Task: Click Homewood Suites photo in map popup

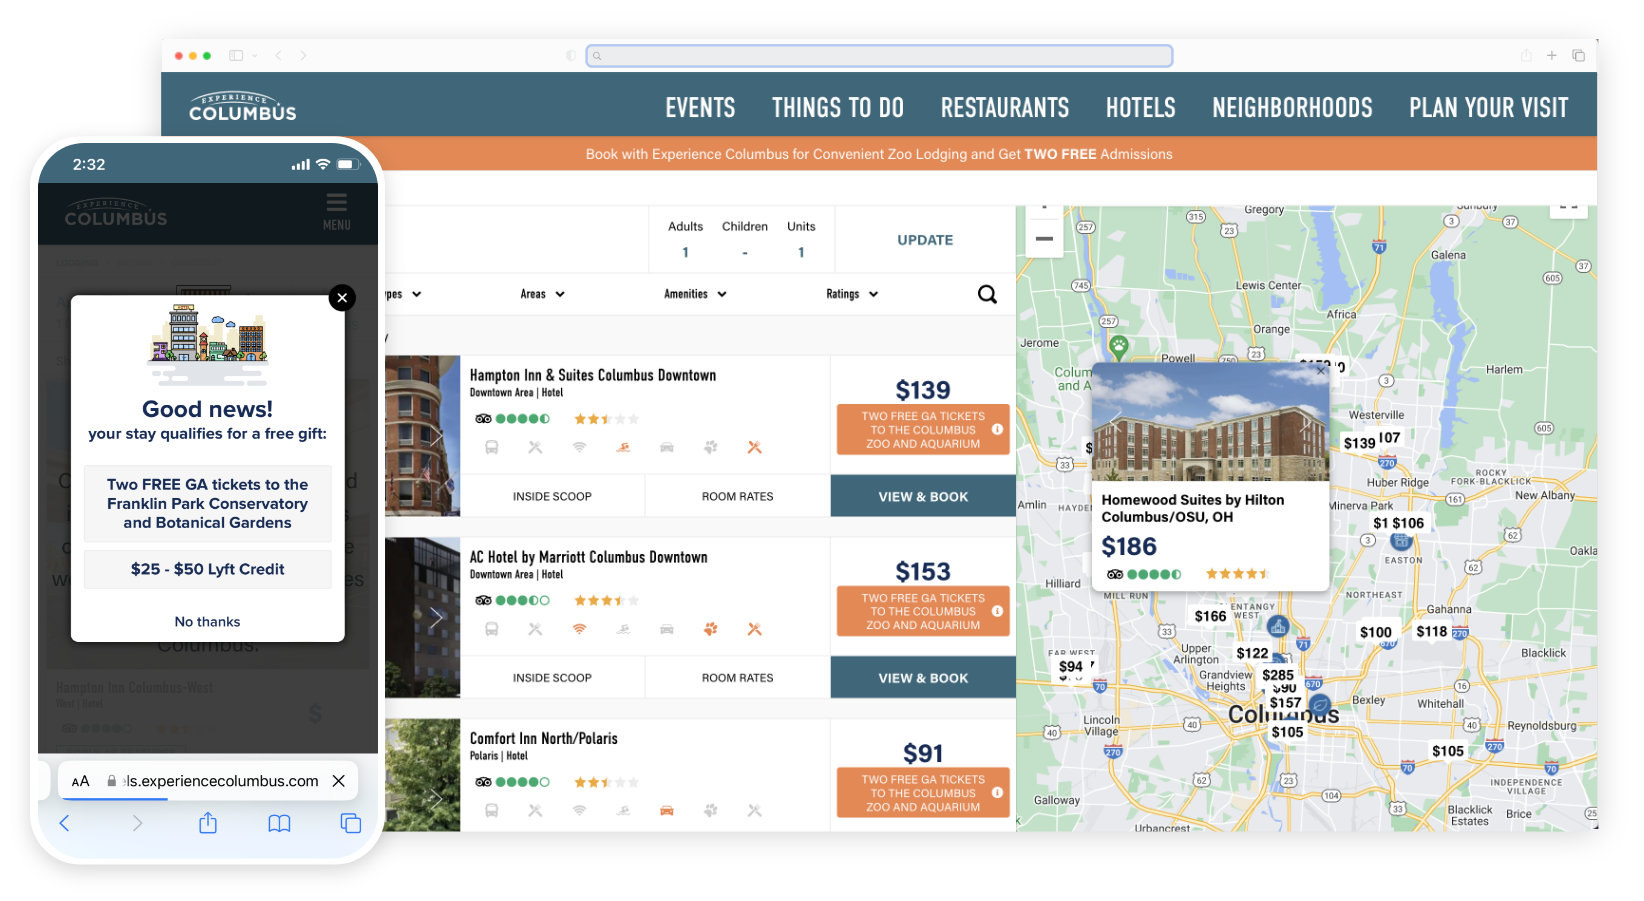Action: click(1211, 422)
